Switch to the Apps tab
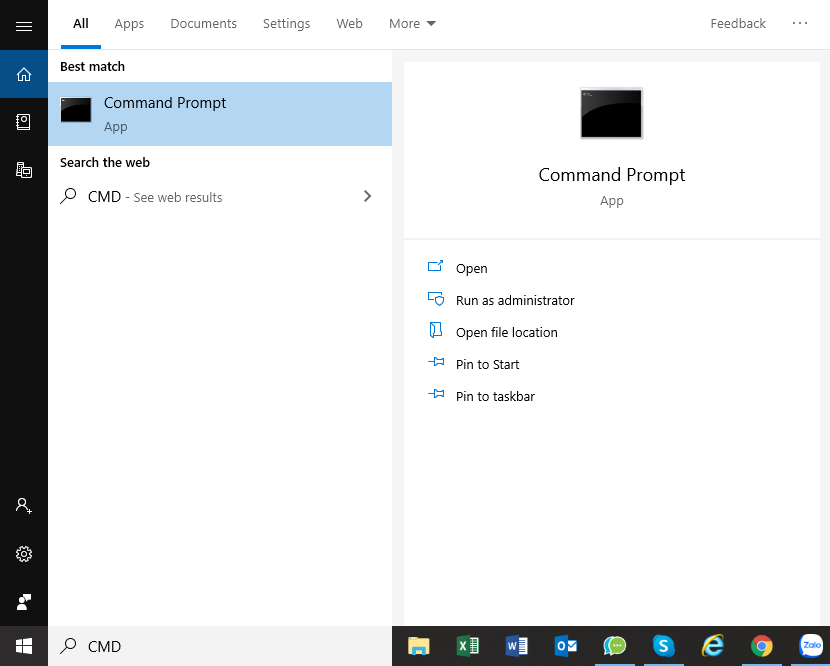This screenshot has height=666, width=830. [x=129, y=24]
